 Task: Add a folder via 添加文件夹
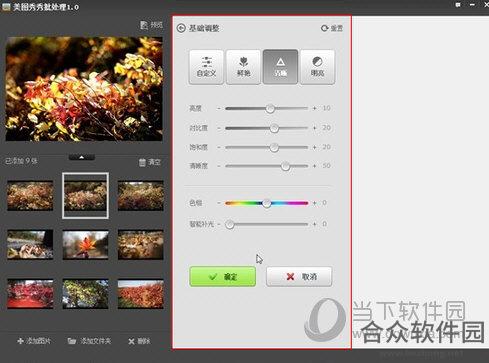(x=89, y=341)
